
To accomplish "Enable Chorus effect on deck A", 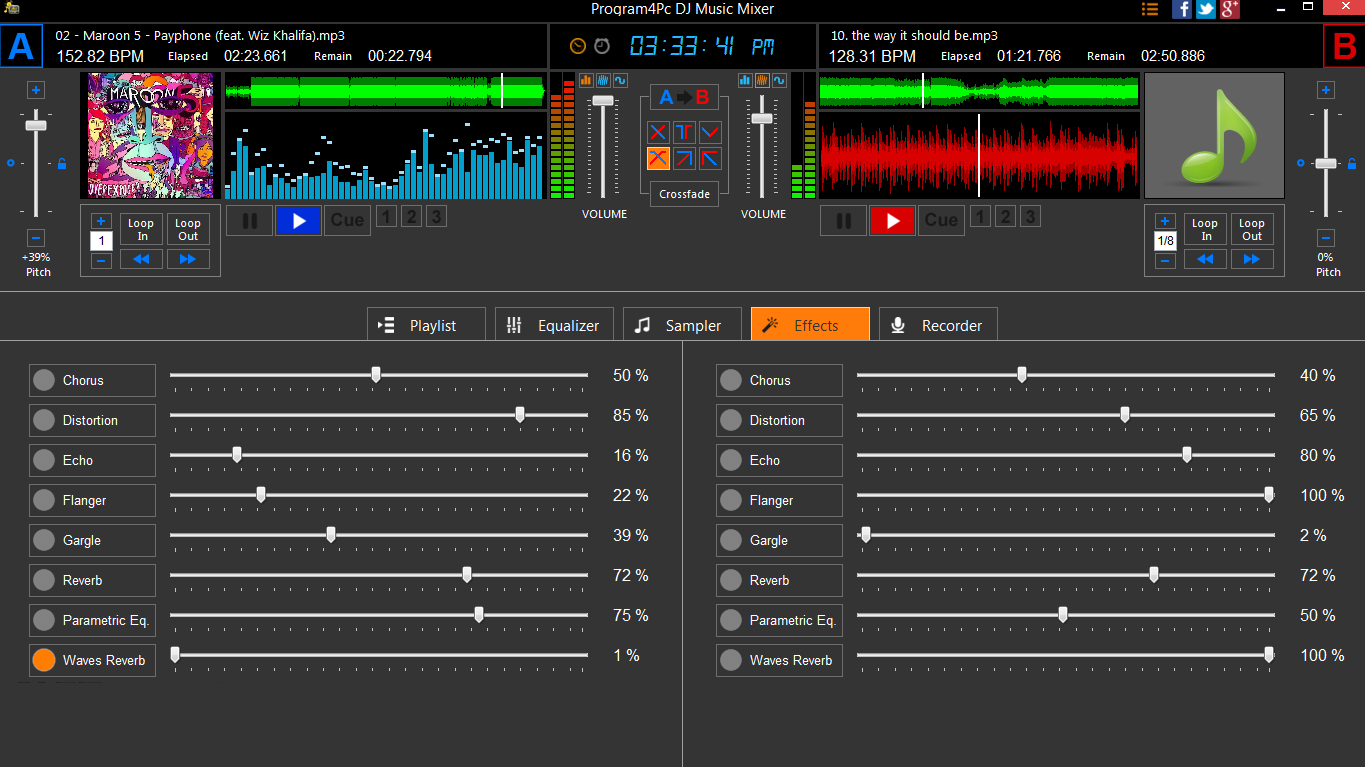I will [92, 380].
